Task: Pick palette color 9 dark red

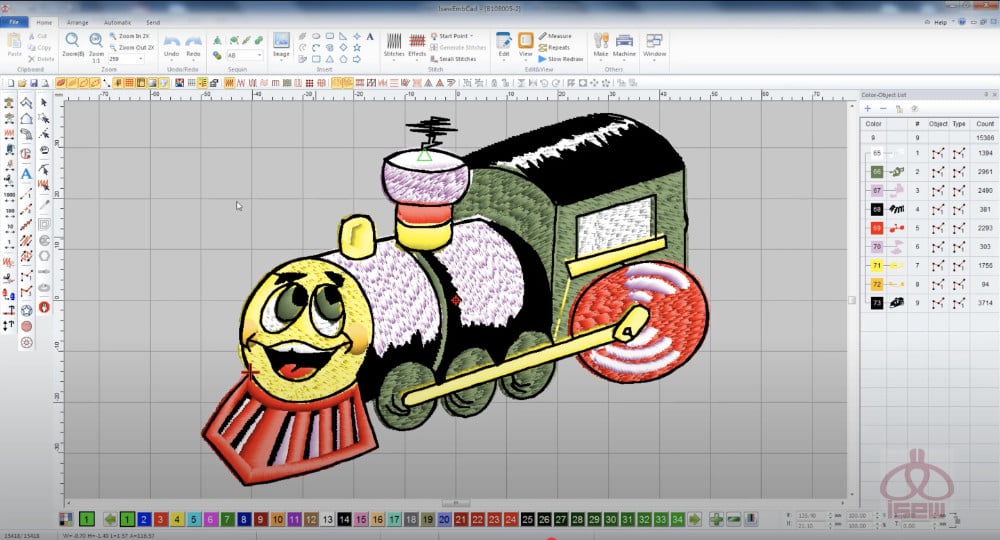Action: click(x=260, y=520)
